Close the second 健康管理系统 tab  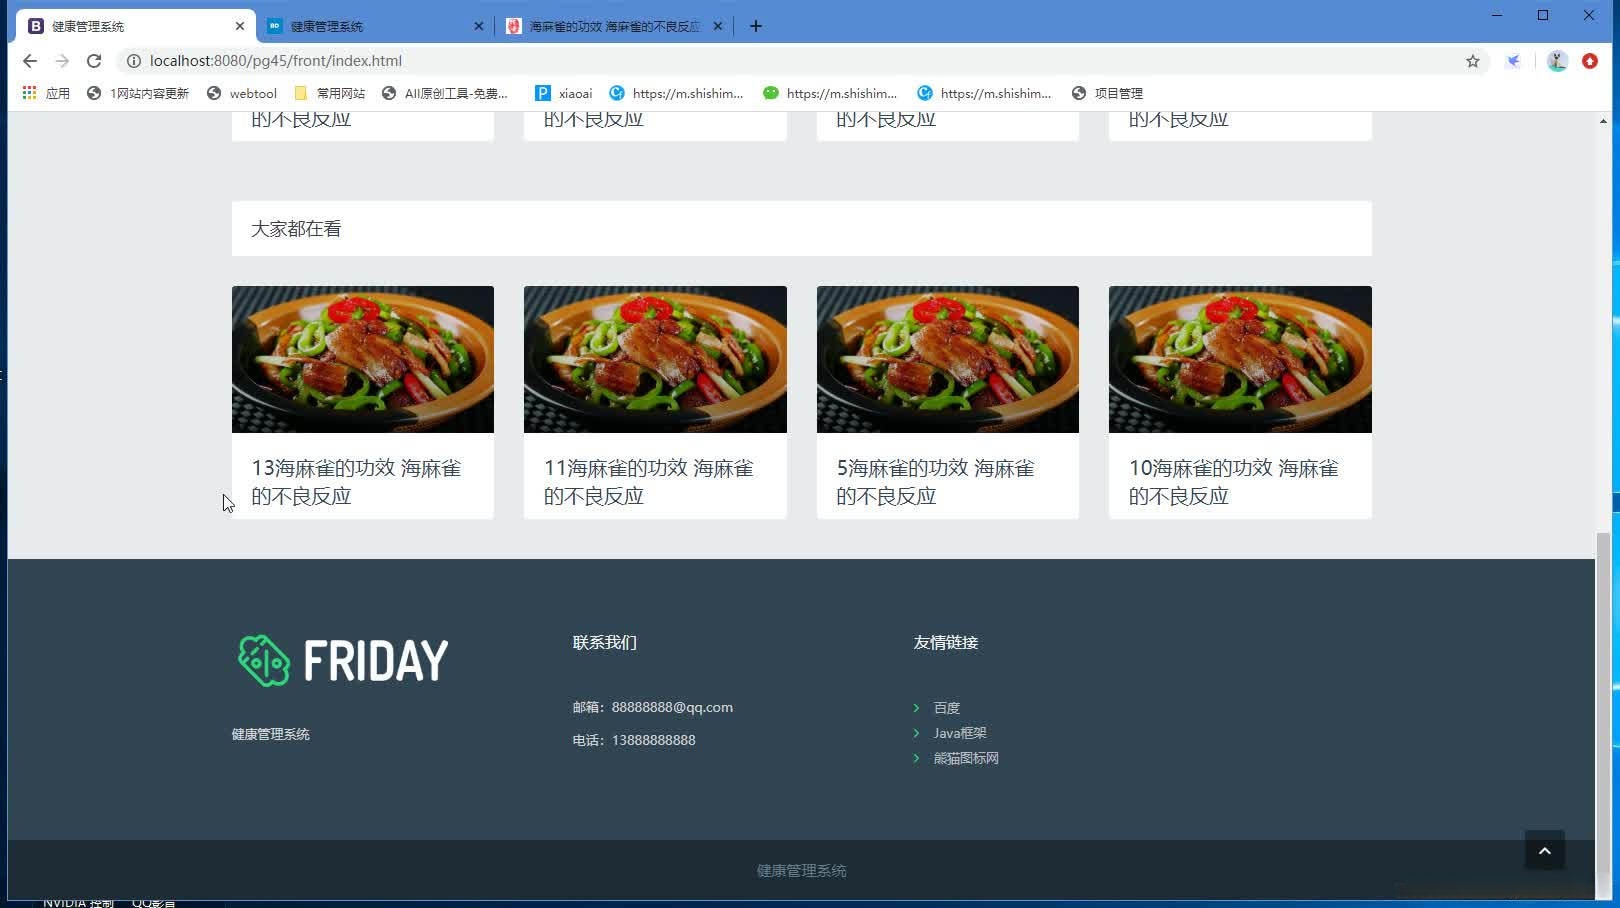coord(479,26)
